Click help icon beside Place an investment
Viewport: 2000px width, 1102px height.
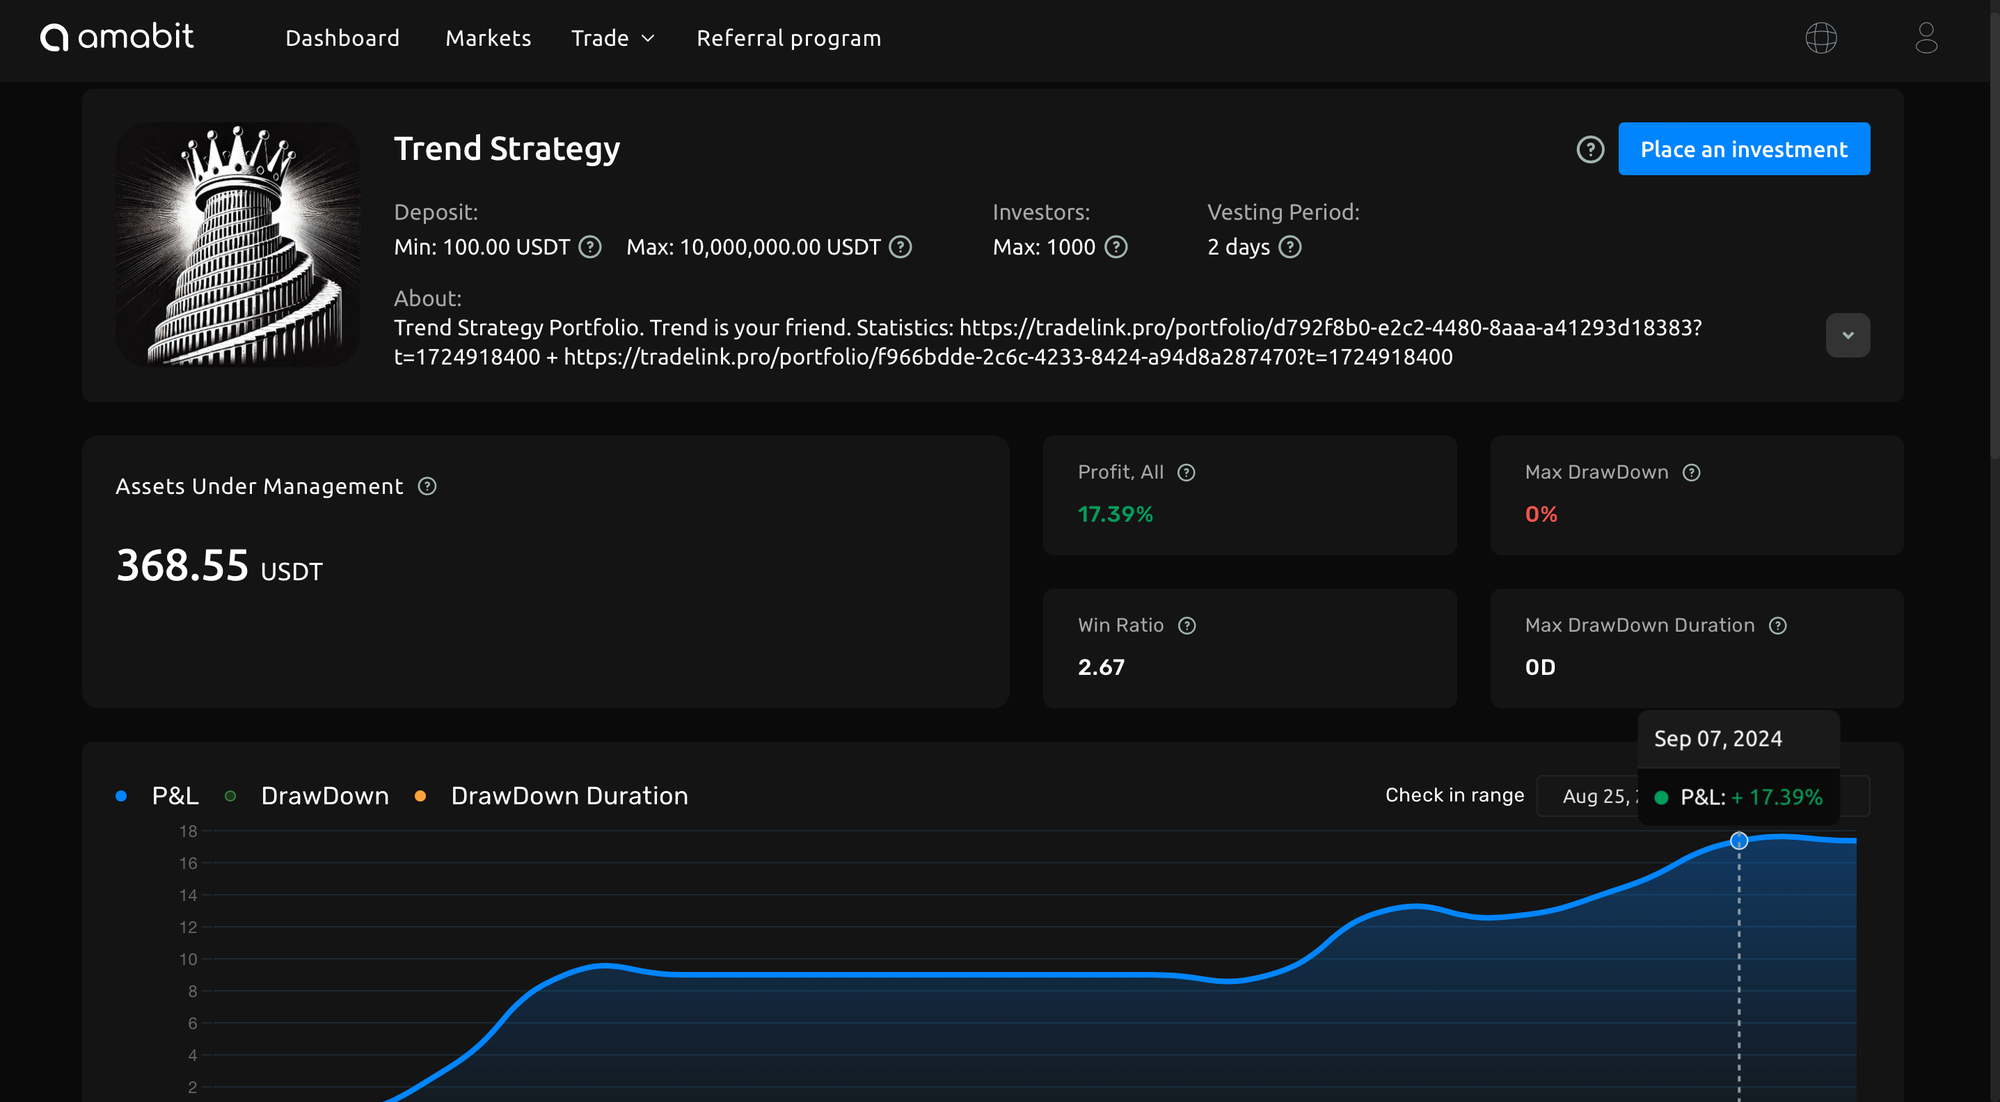(x=1590, y=149)
